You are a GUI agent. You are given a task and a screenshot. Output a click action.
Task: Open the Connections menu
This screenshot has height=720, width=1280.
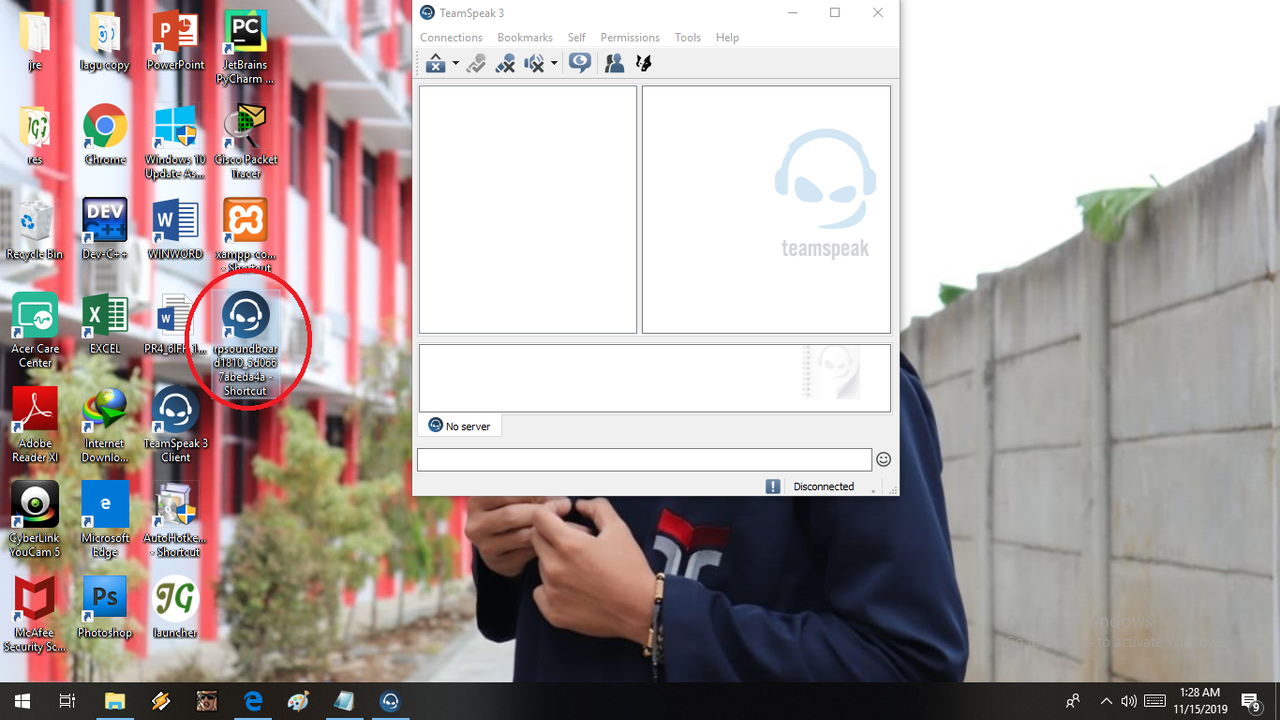pyautogui.click(x=451, y=37)
